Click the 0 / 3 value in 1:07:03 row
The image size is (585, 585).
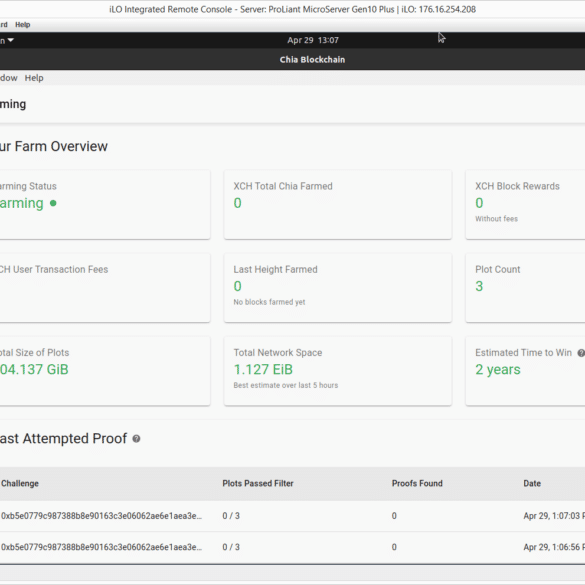point(231,516)
